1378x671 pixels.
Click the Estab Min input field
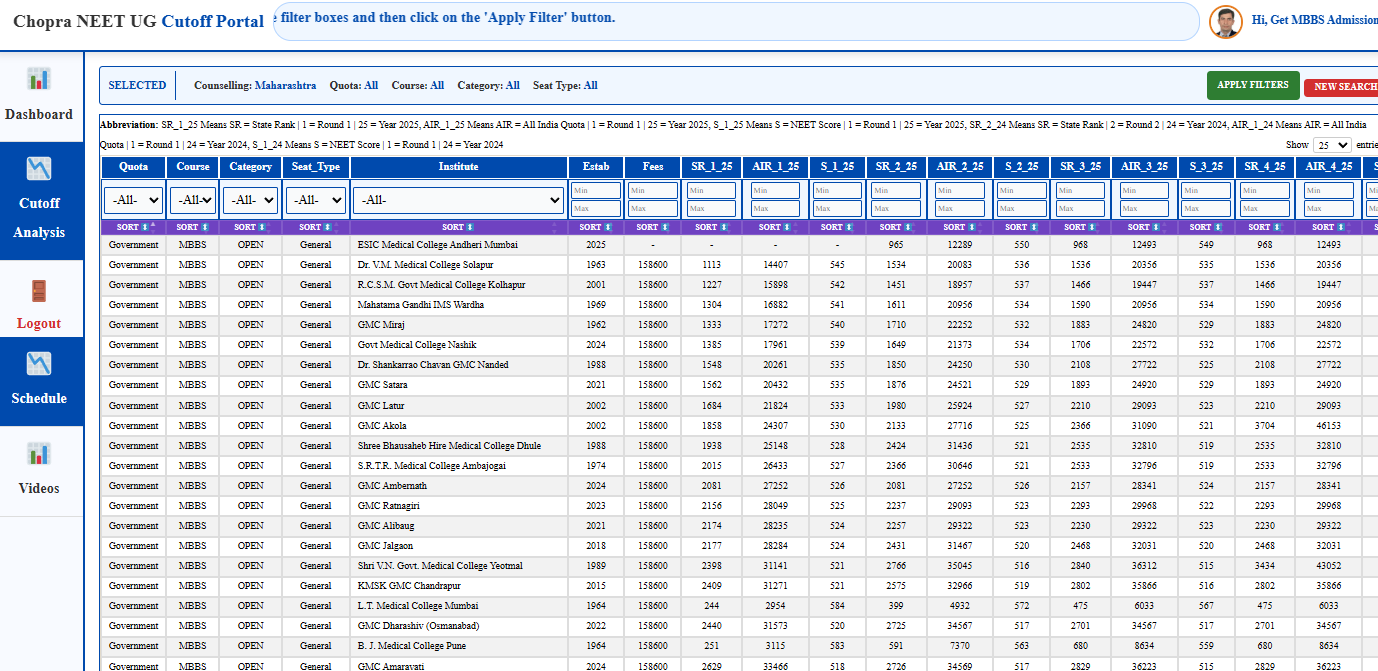[596, 191]
